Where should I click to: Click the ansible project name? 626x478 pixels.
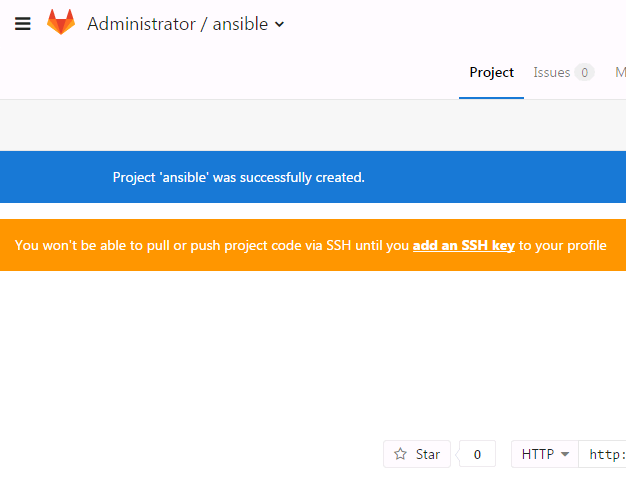pos(240,24)
